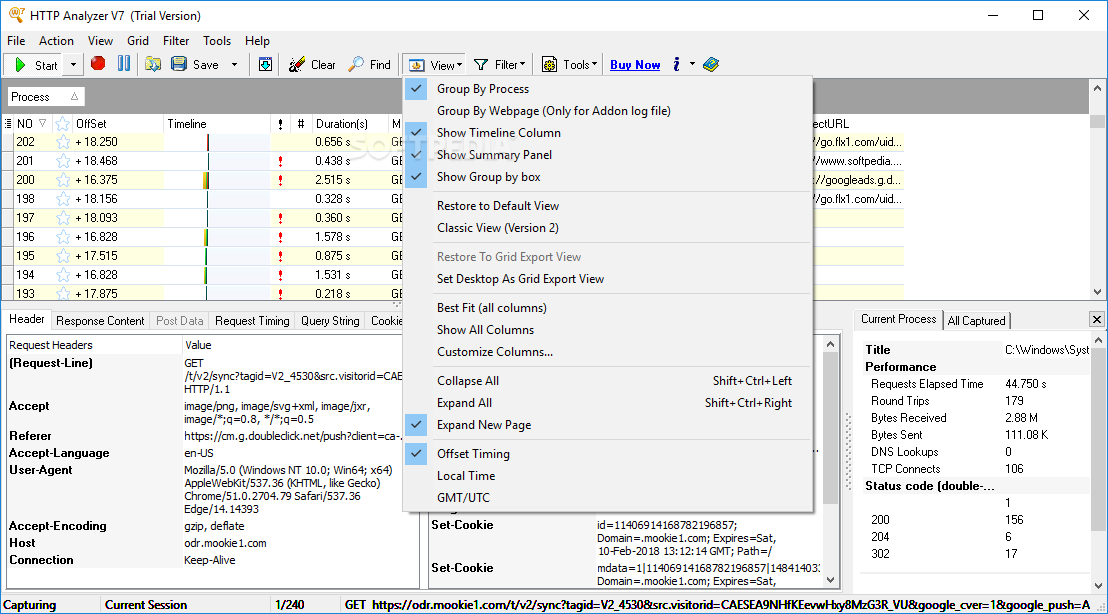Enable Group By Webpage option
Viewport: 1108px width, 614px height.
click(x=553, y=111)
